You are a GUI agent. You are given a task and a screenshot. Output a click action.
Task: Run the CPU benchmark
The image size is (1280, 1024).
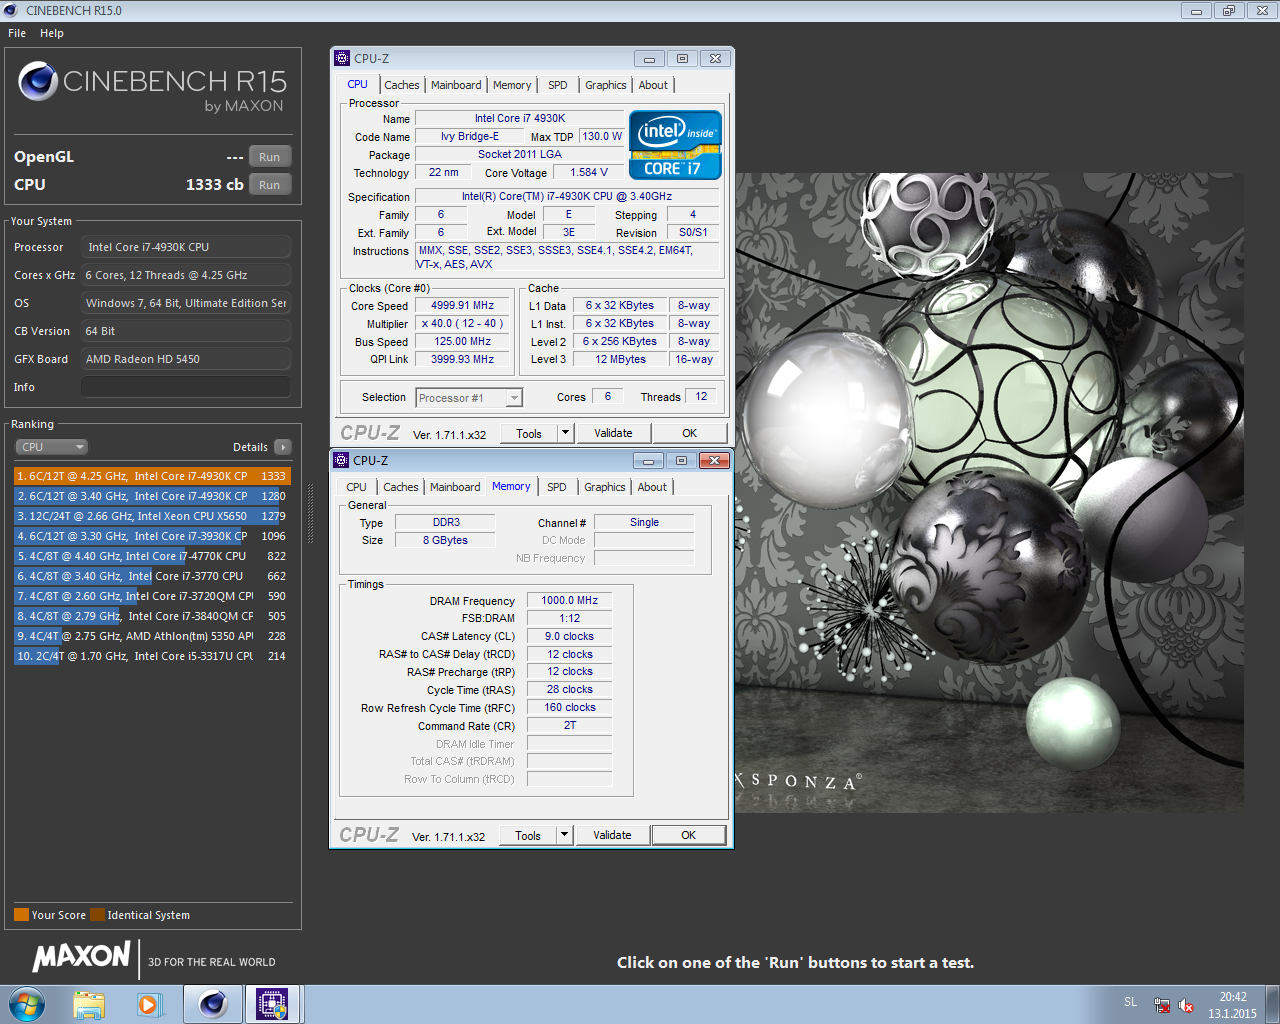pyautogui.click(x=270, y=185)
